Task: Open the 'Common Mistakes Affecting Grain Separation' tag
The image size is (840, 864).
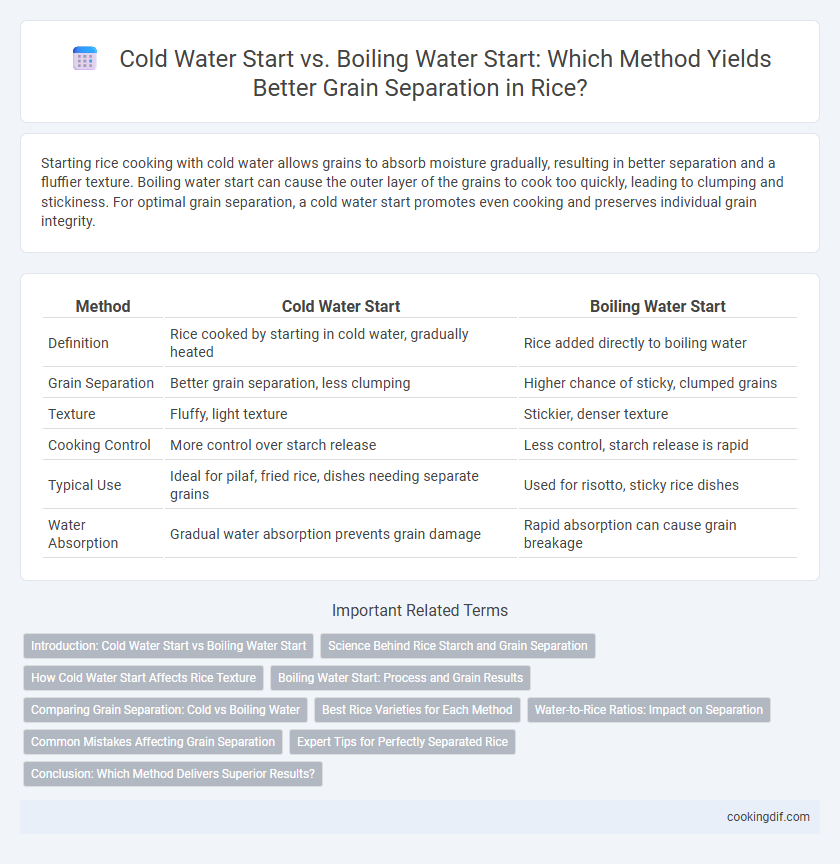Action: coord(153,742)
